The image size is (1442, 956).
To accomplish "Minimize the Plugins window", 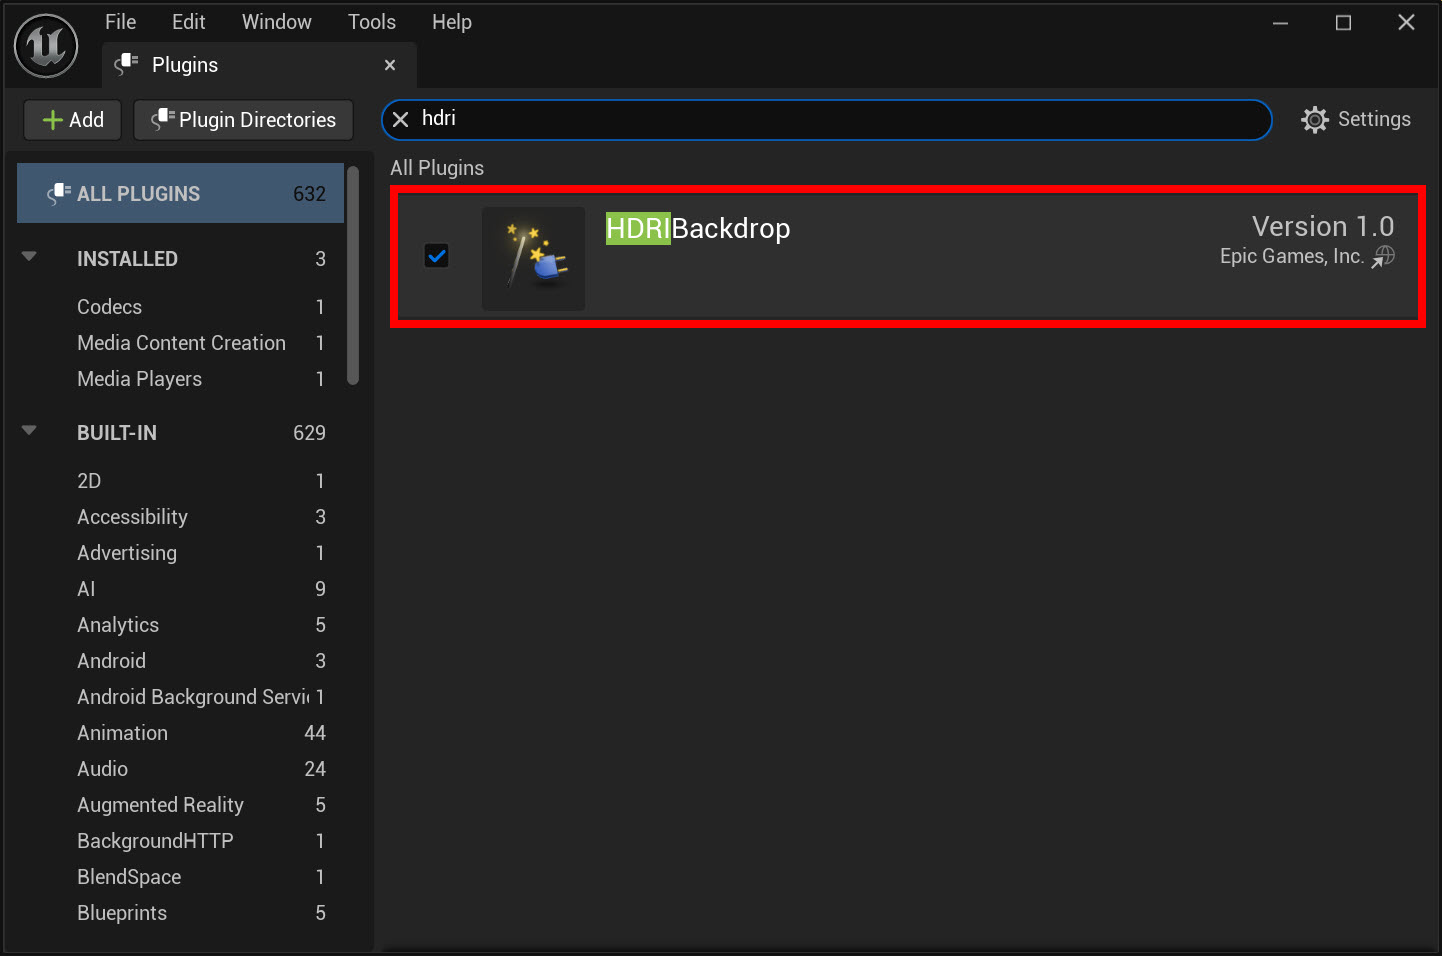I will coord(1280,23).
